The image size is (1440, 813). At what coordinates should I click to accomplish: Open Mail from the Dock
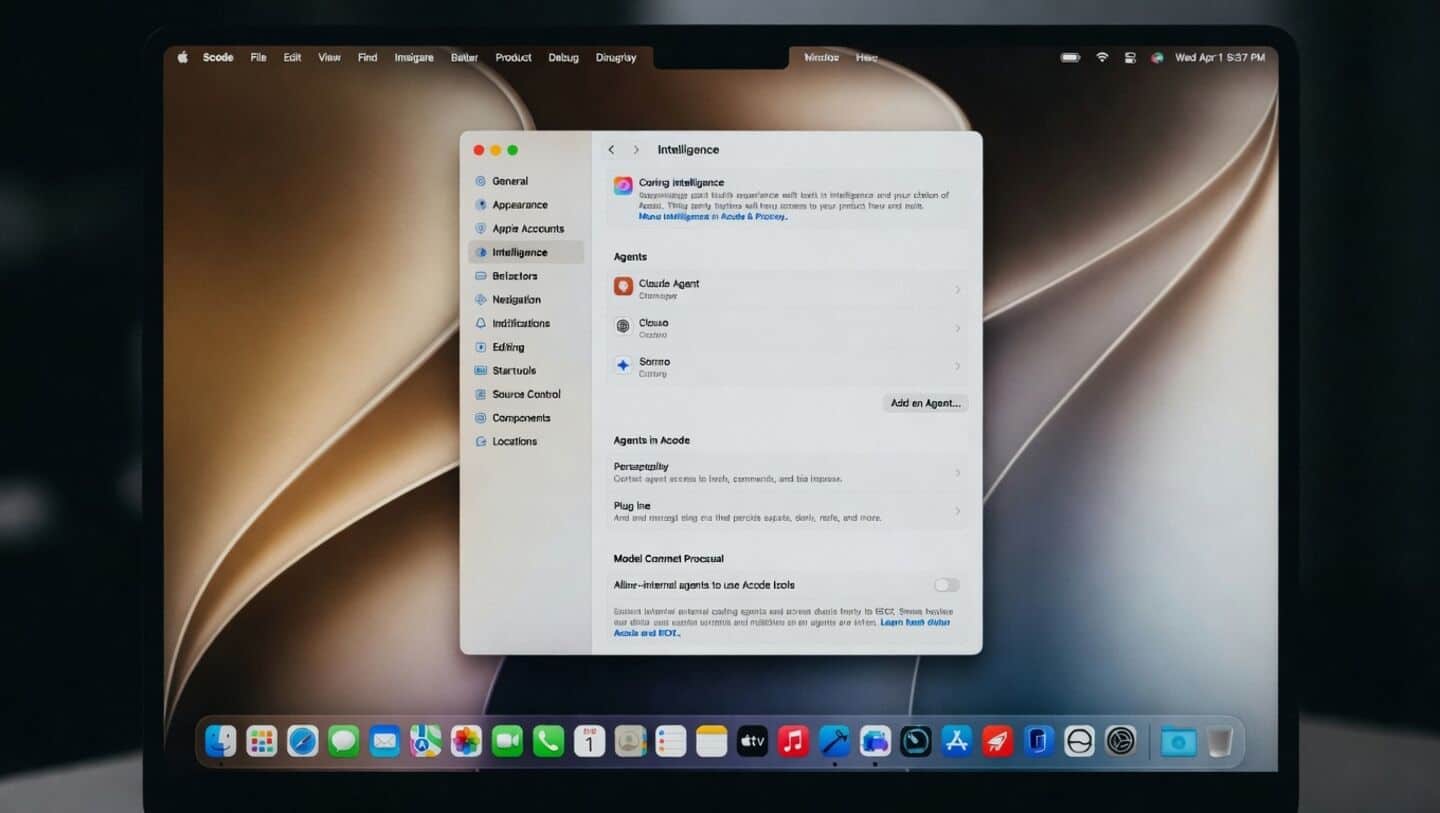[385, 741]
